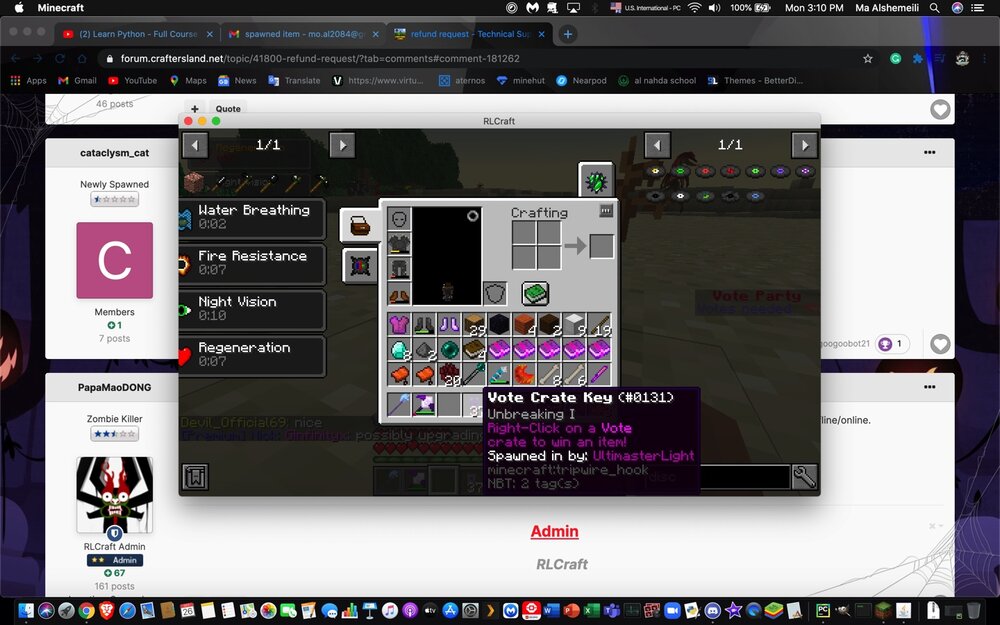
Task: Bookmark page with the address bar star
Action: pyautogui.click(x=867, y=58)
